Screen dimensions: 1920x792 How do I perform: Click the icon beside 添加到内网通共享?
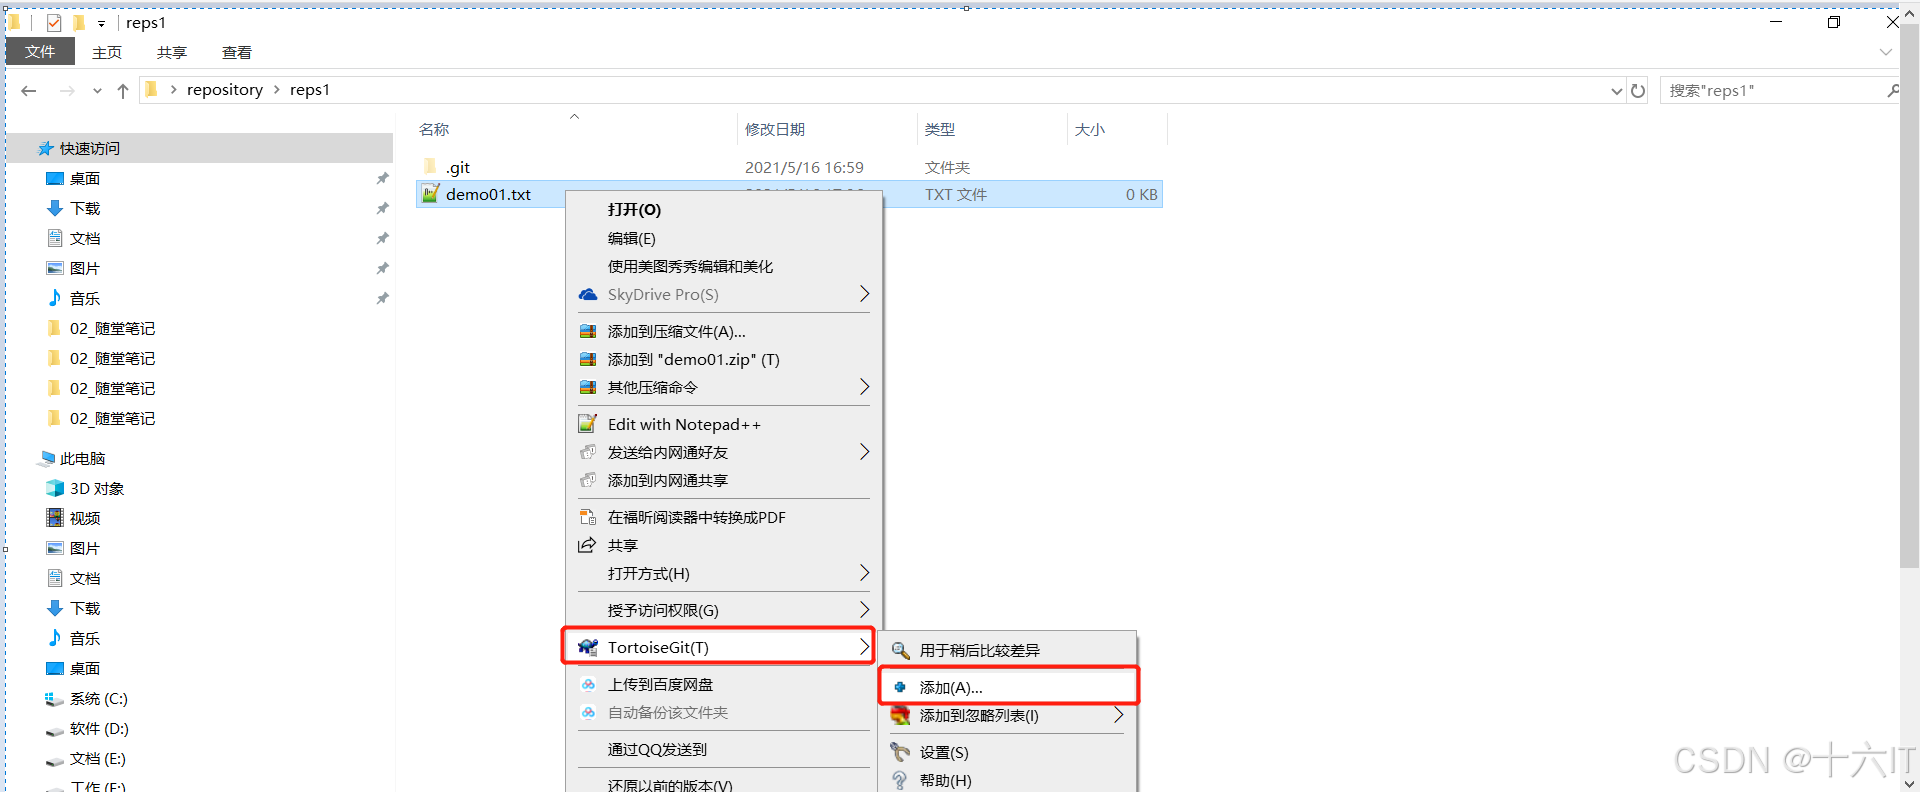click(588, 480)
